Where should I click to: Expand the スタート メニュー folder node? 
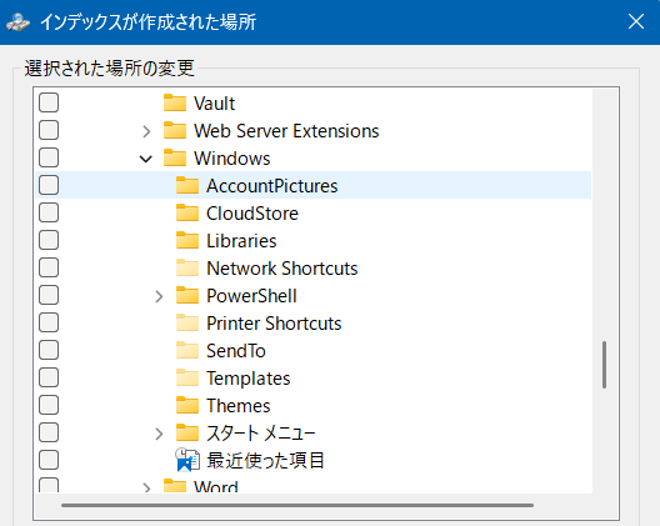pos(159,434)
